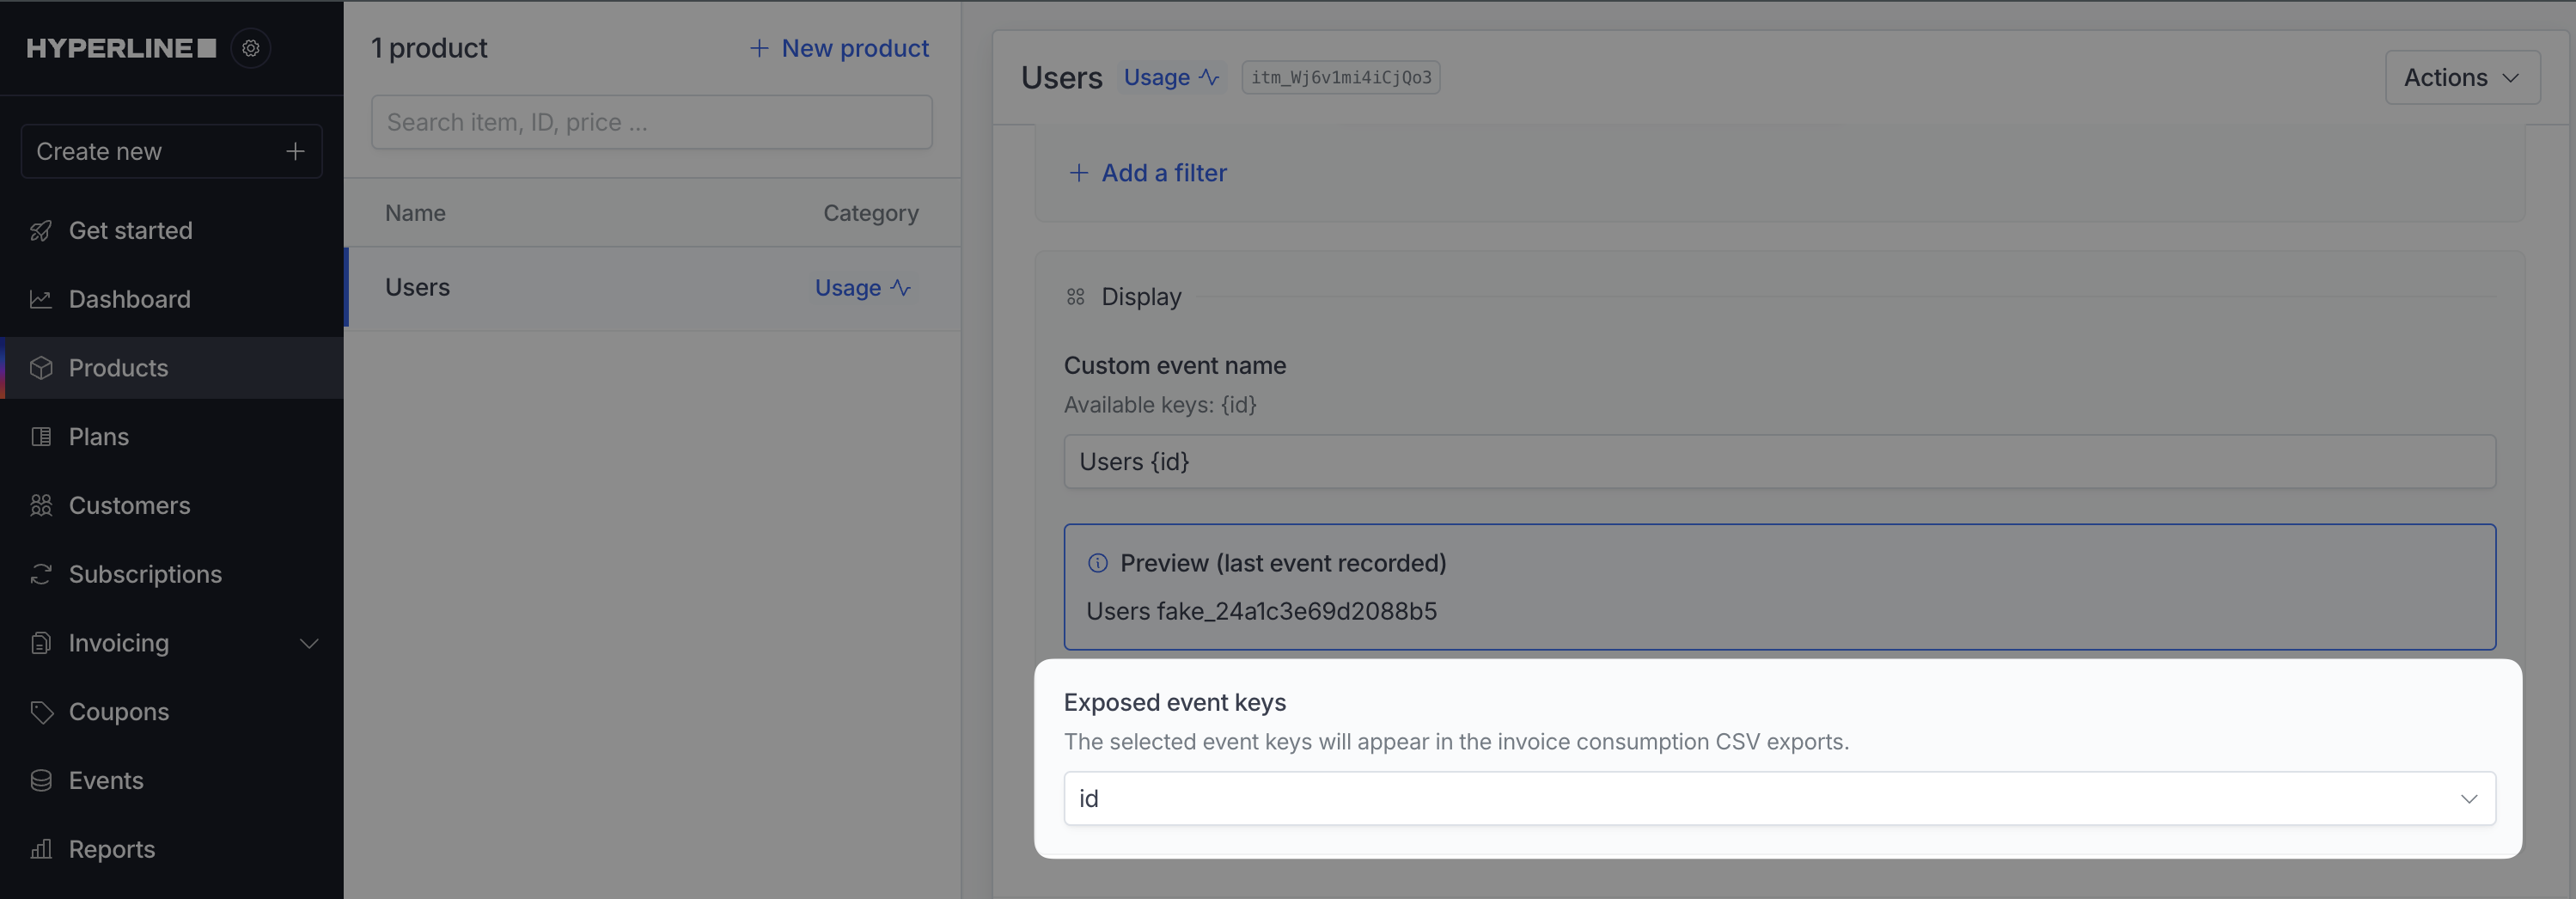2576x899 pixels.
Task: Click the Usage label in Users row
Action: coord(848,288)
